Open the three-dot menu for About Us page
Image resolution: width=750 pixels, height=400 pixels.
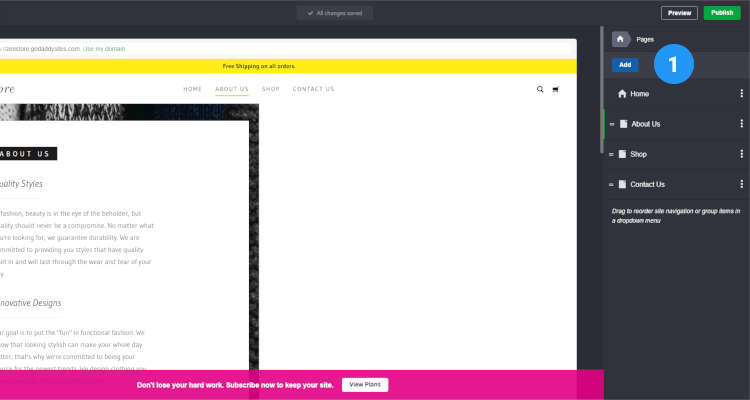[741, 124]
